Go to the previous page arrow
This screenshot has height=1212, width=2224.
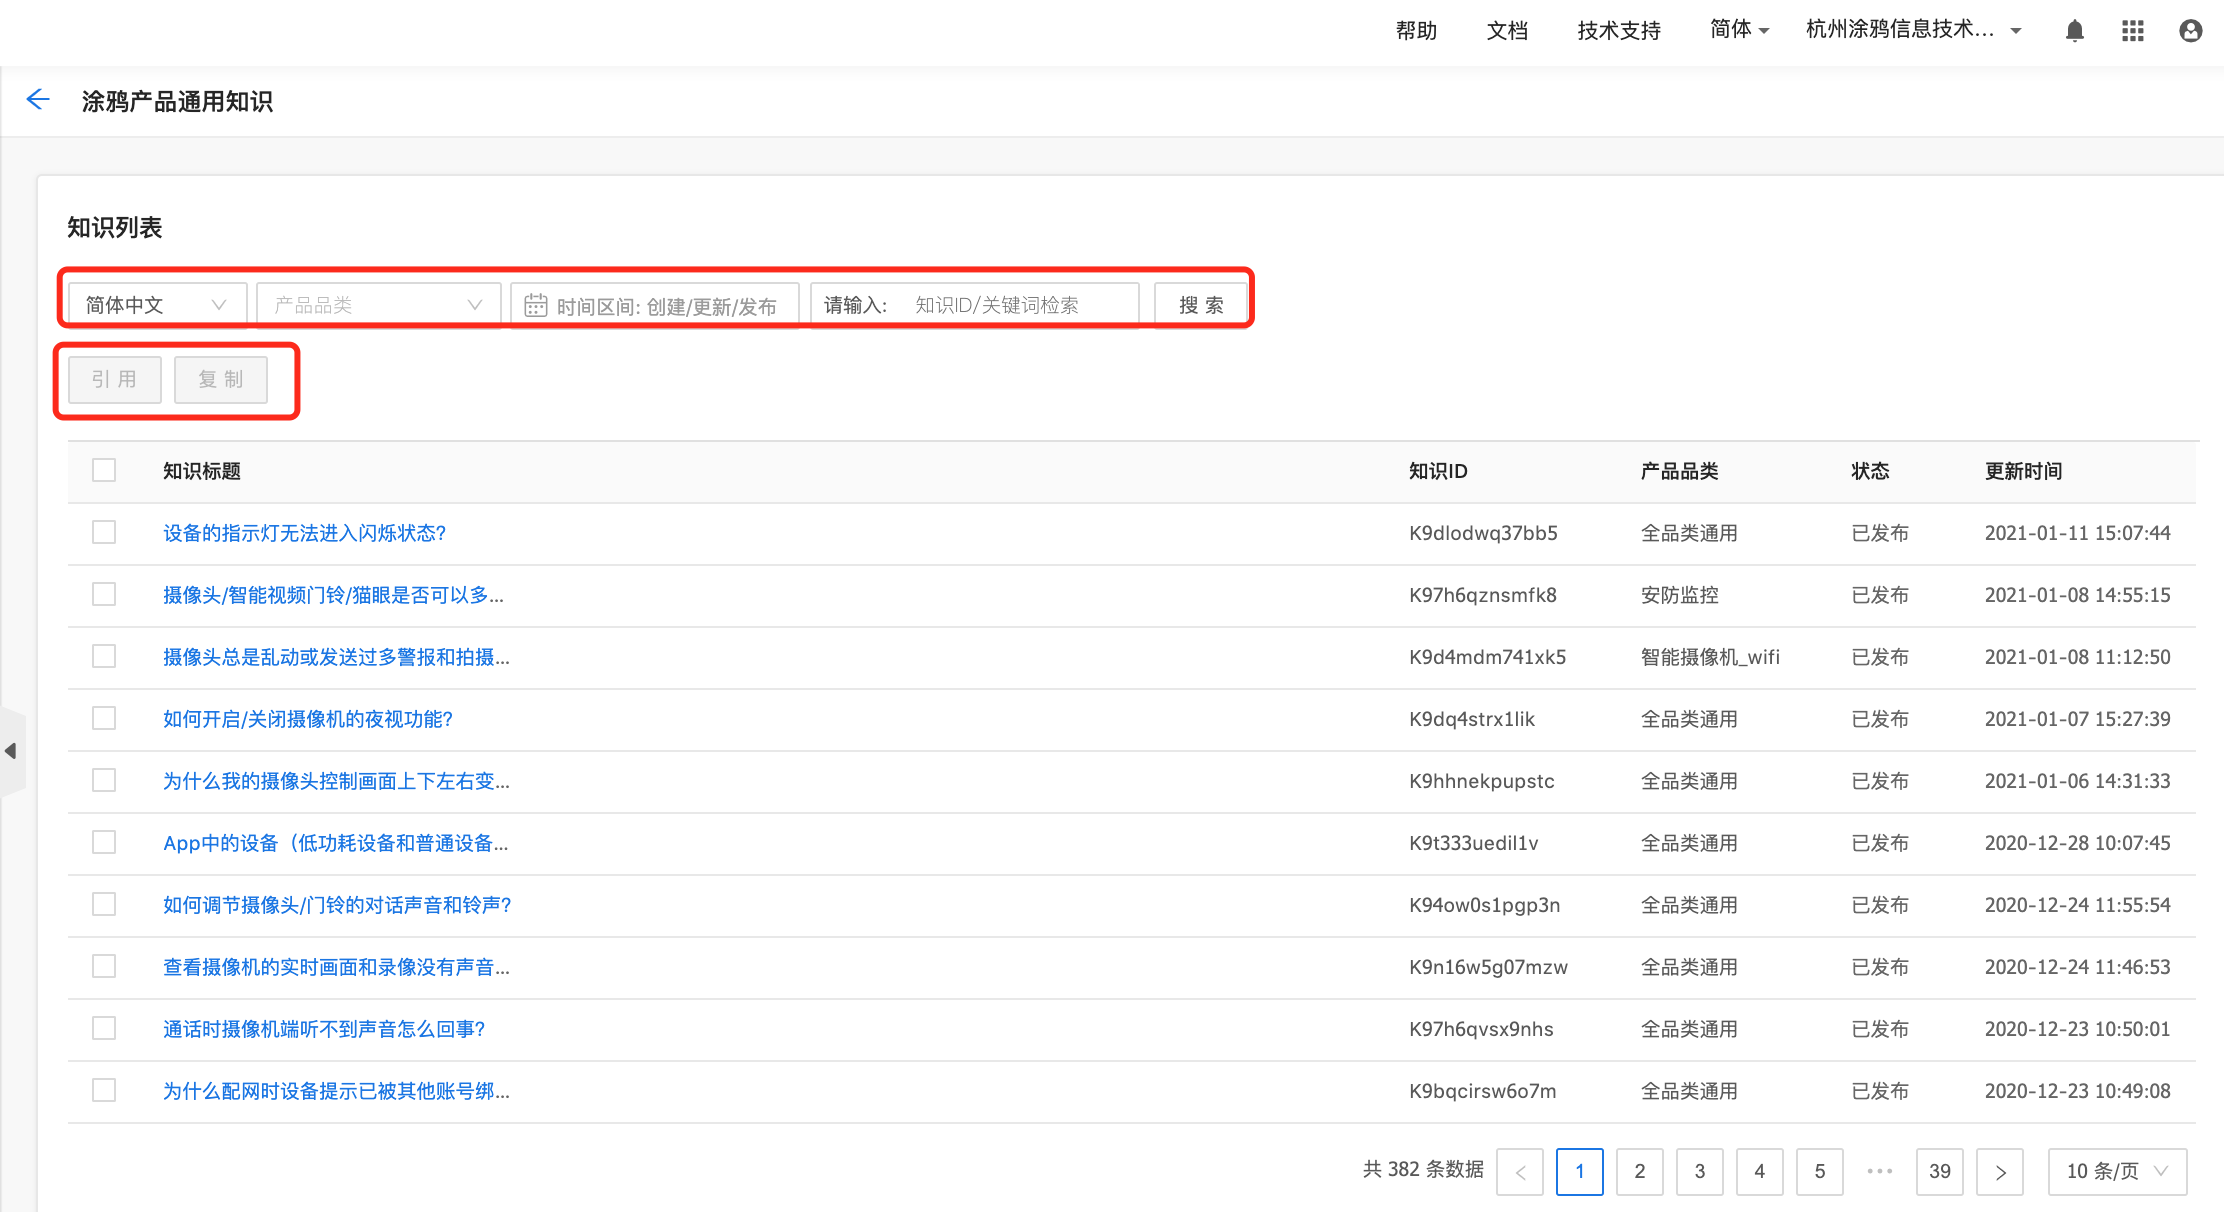(1520, 1171)
